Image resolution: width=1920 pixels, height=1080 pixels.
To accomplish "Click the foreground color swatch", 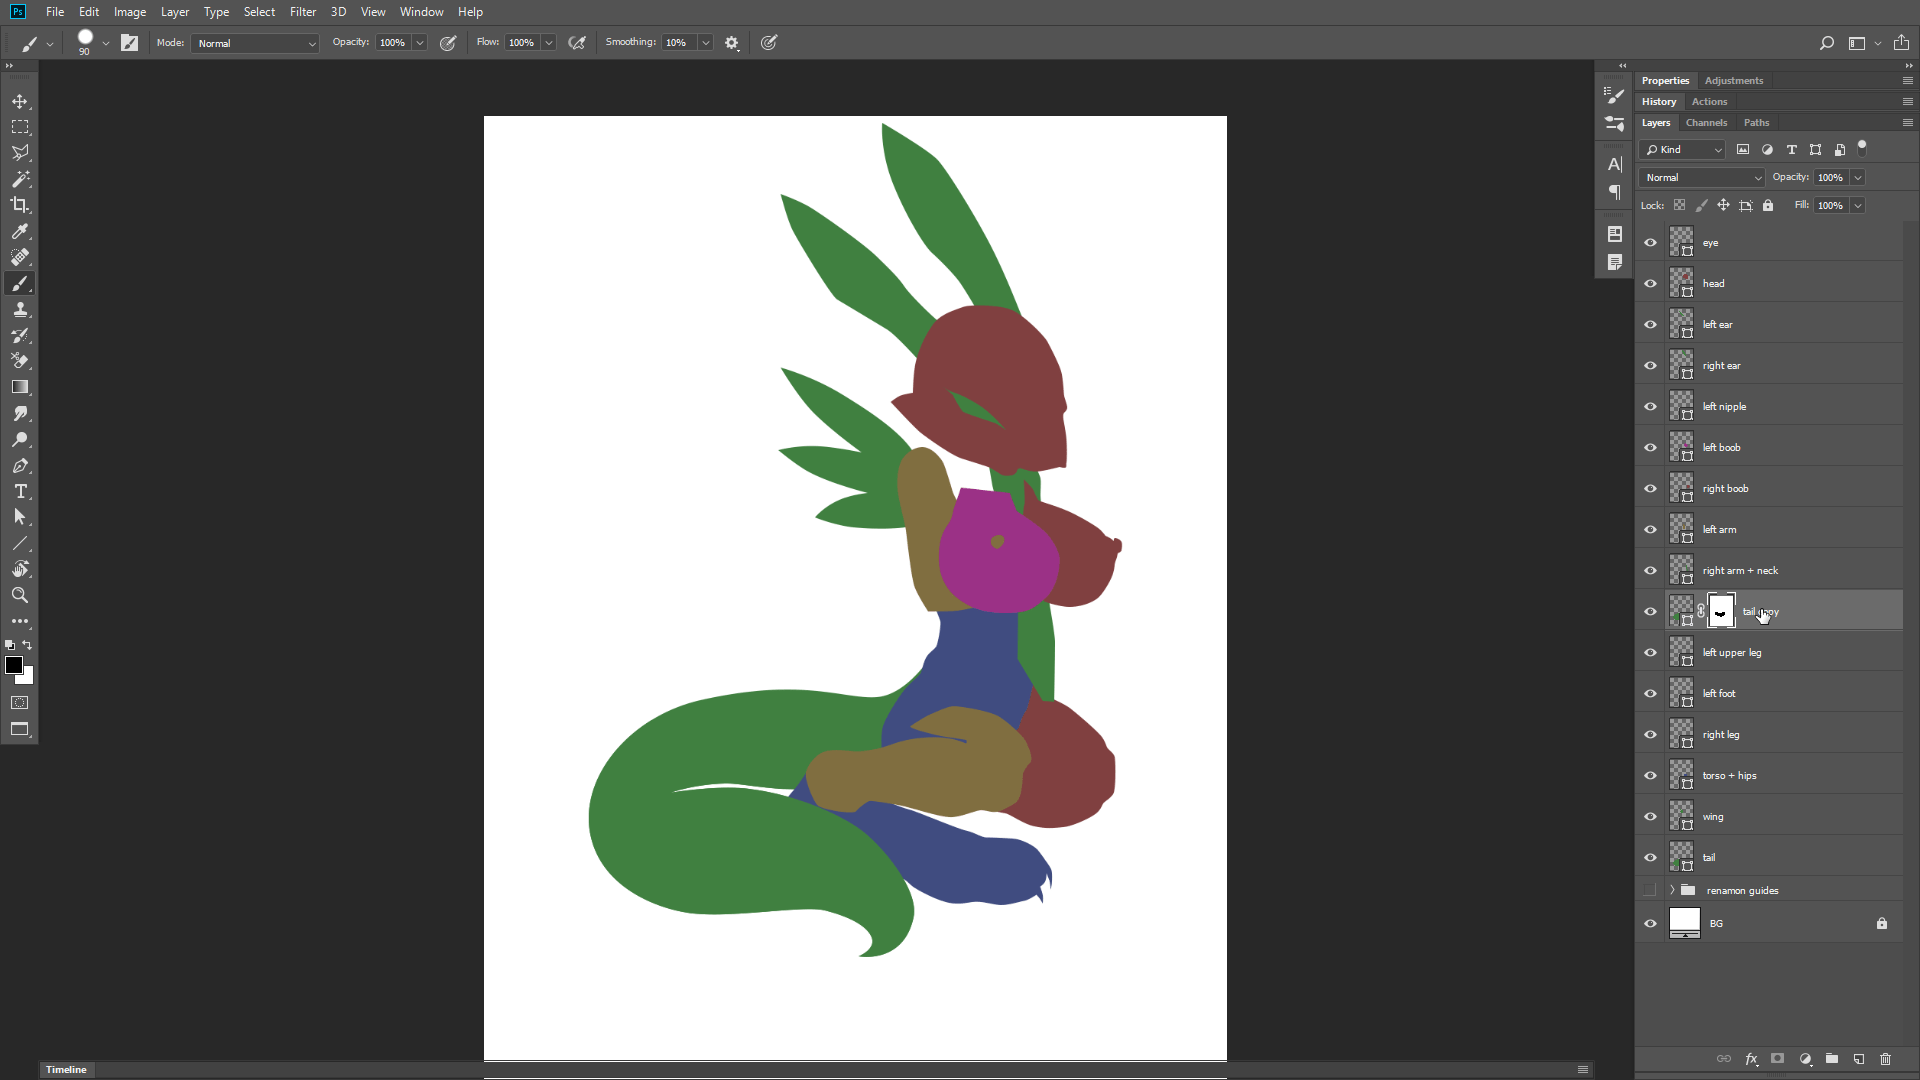I will [14, 666].
